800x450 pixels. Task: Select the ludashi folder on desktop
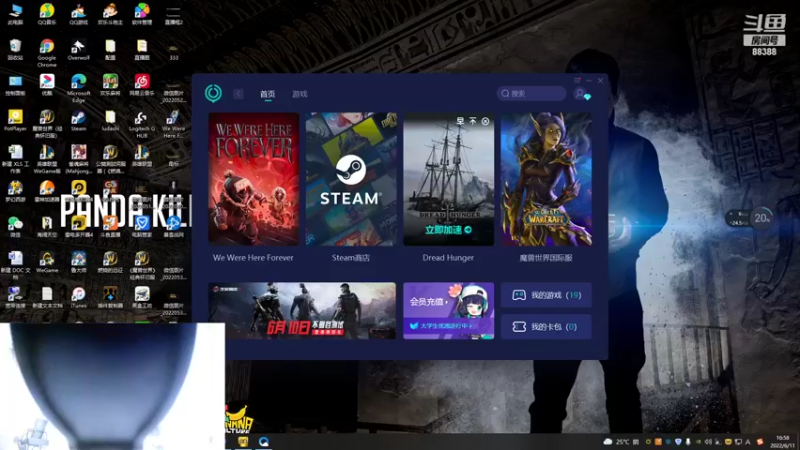[110, 120]
